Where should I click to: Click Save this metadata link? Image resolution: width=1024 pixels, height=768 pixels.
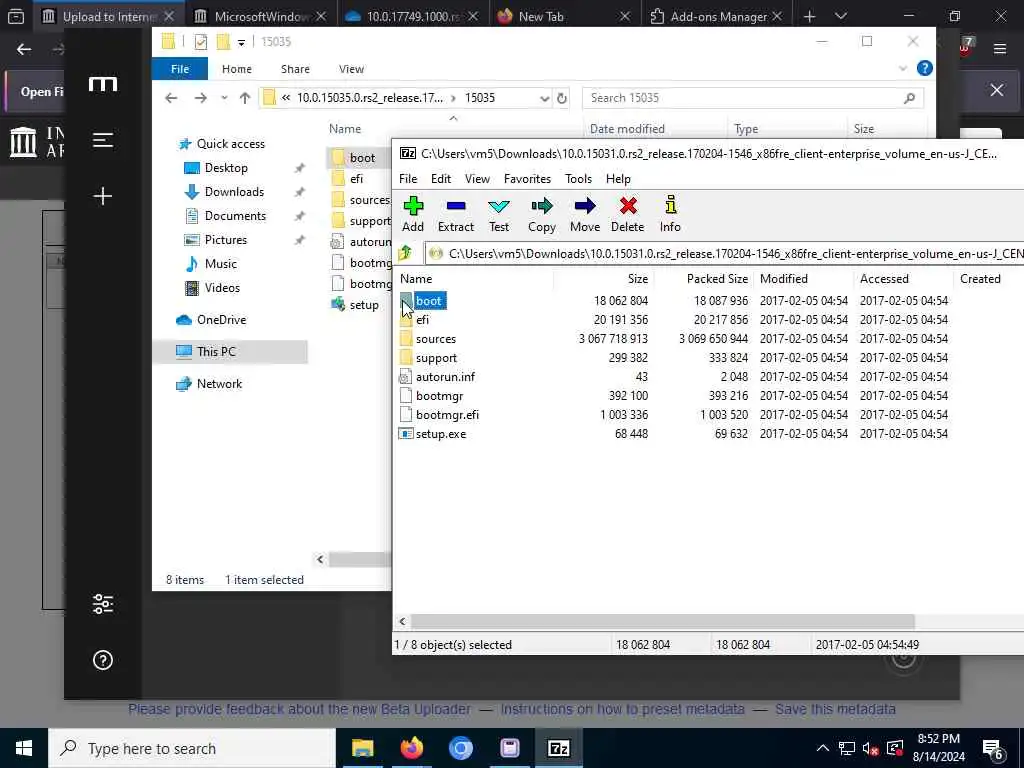tap(835, 709)
